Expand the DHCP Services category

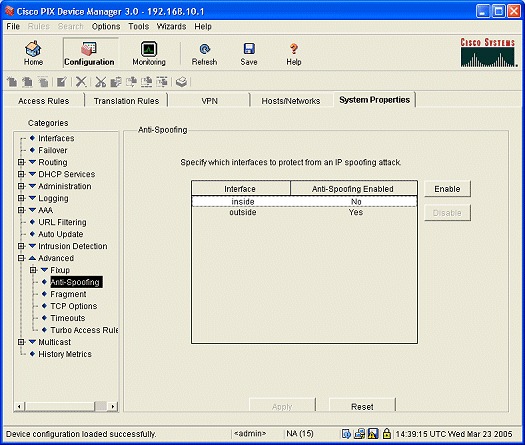21,174
